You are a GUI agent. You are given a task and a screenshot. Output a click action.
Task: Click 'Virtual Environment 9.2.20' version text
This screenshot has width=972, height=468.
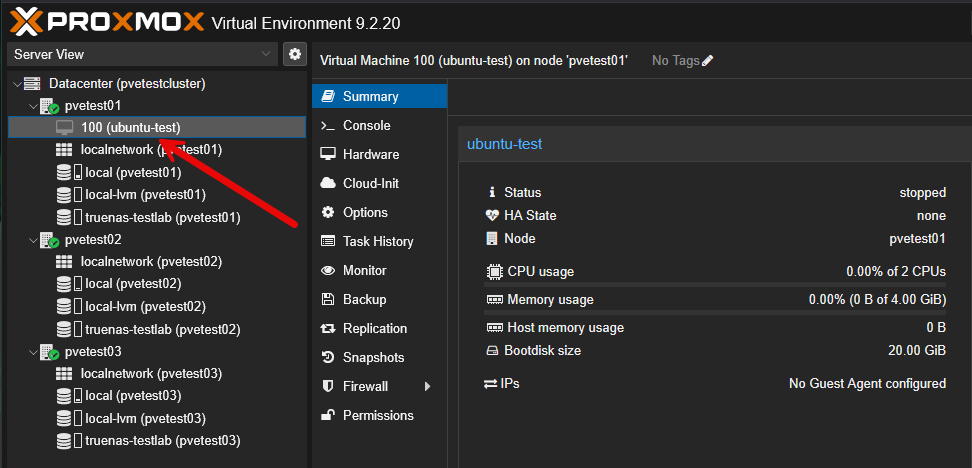tap(306, 24)
